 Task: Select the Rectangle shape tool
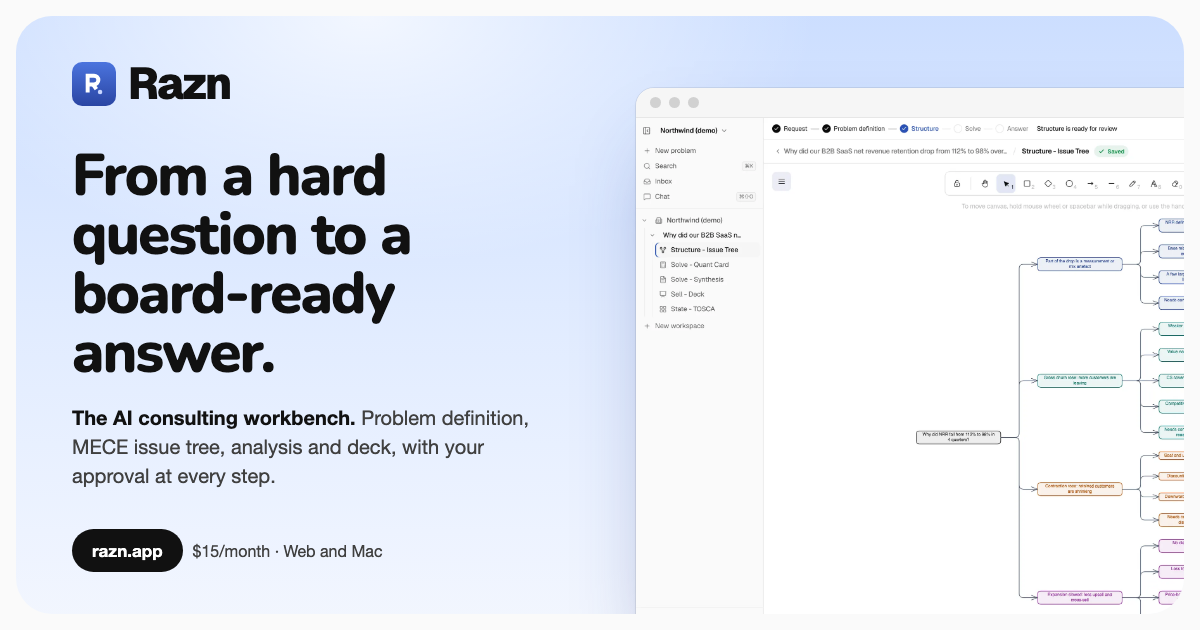pos(1027,183)
